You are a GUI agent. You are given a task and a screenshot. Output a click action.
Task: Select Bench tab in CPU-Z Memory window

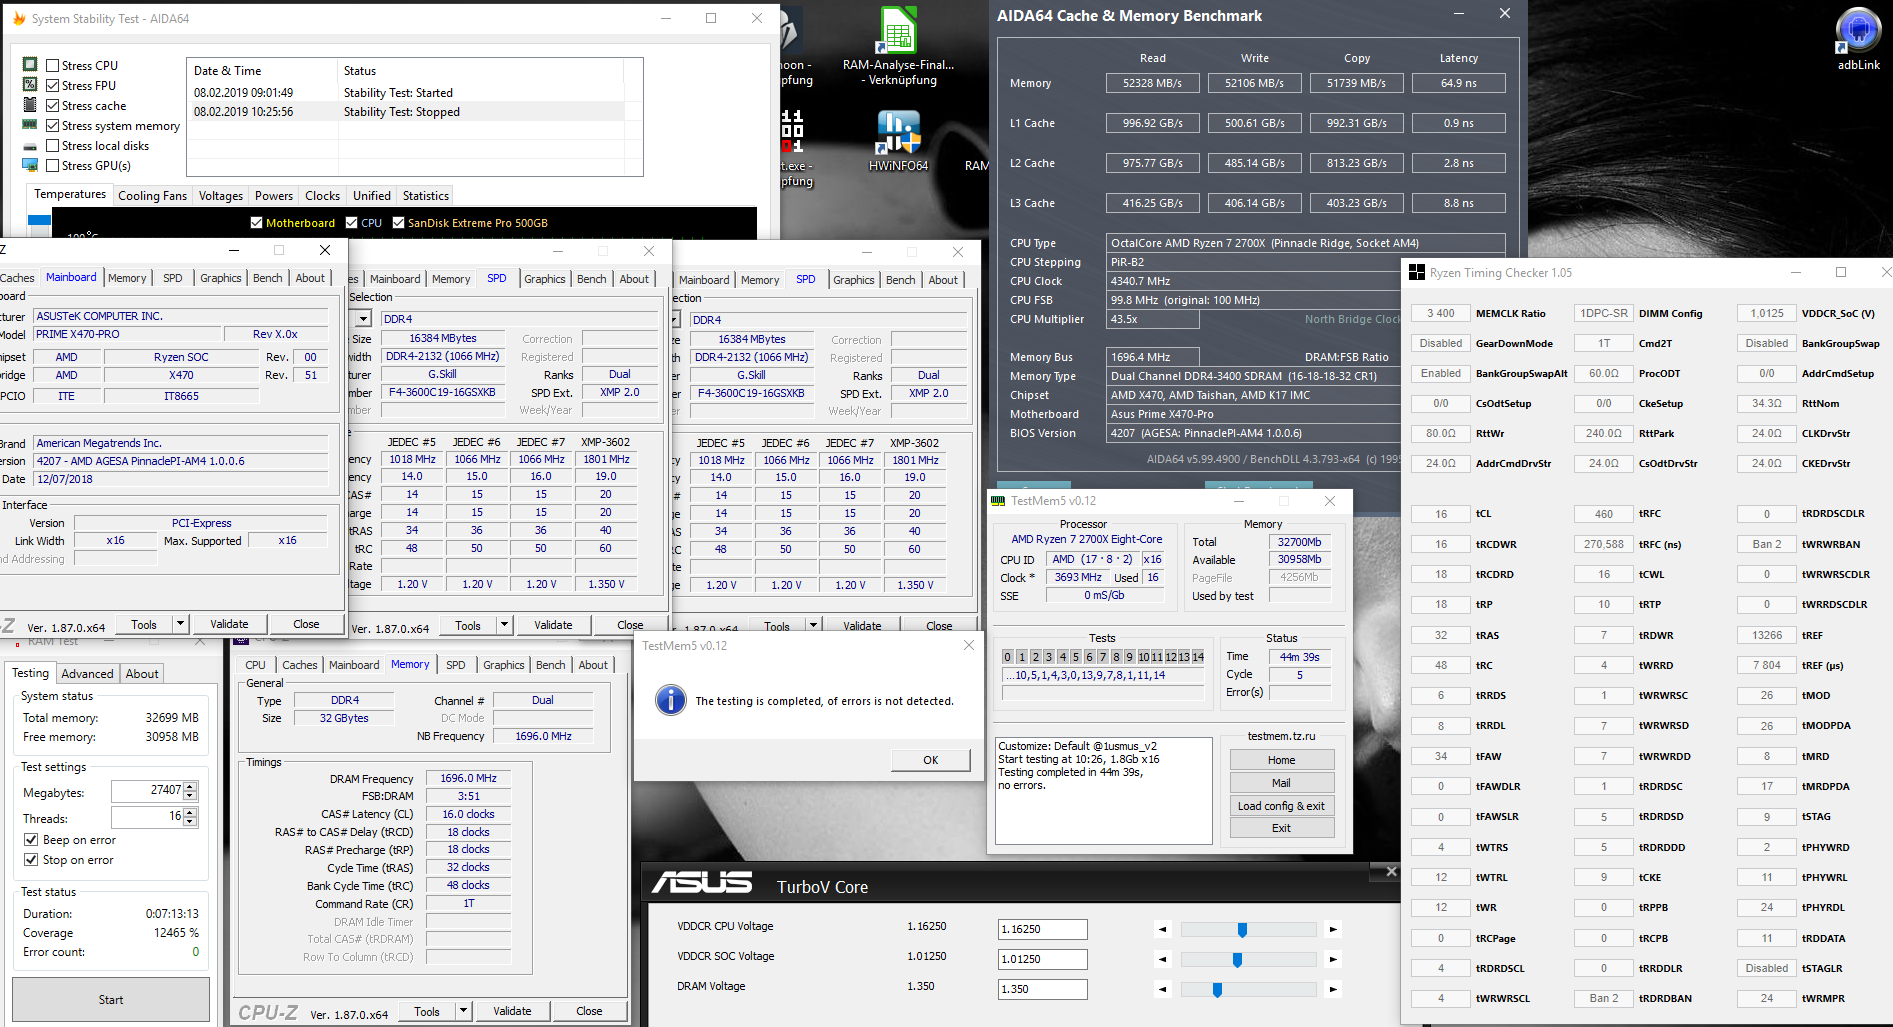click(x=551, y=665)
